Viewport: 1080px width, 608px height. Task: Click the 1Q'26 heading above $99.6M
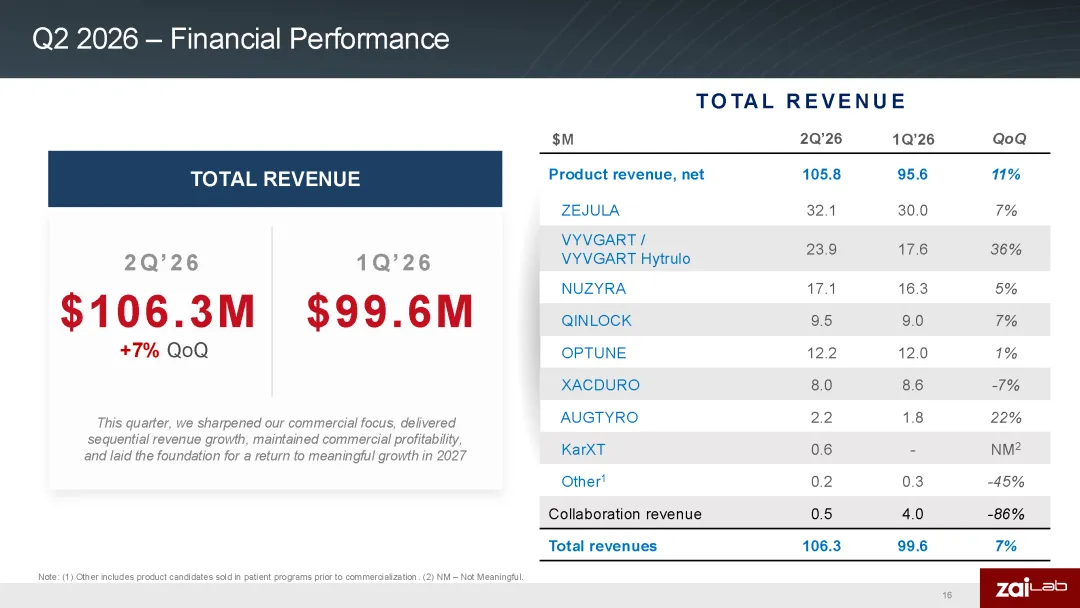[394, 262]
